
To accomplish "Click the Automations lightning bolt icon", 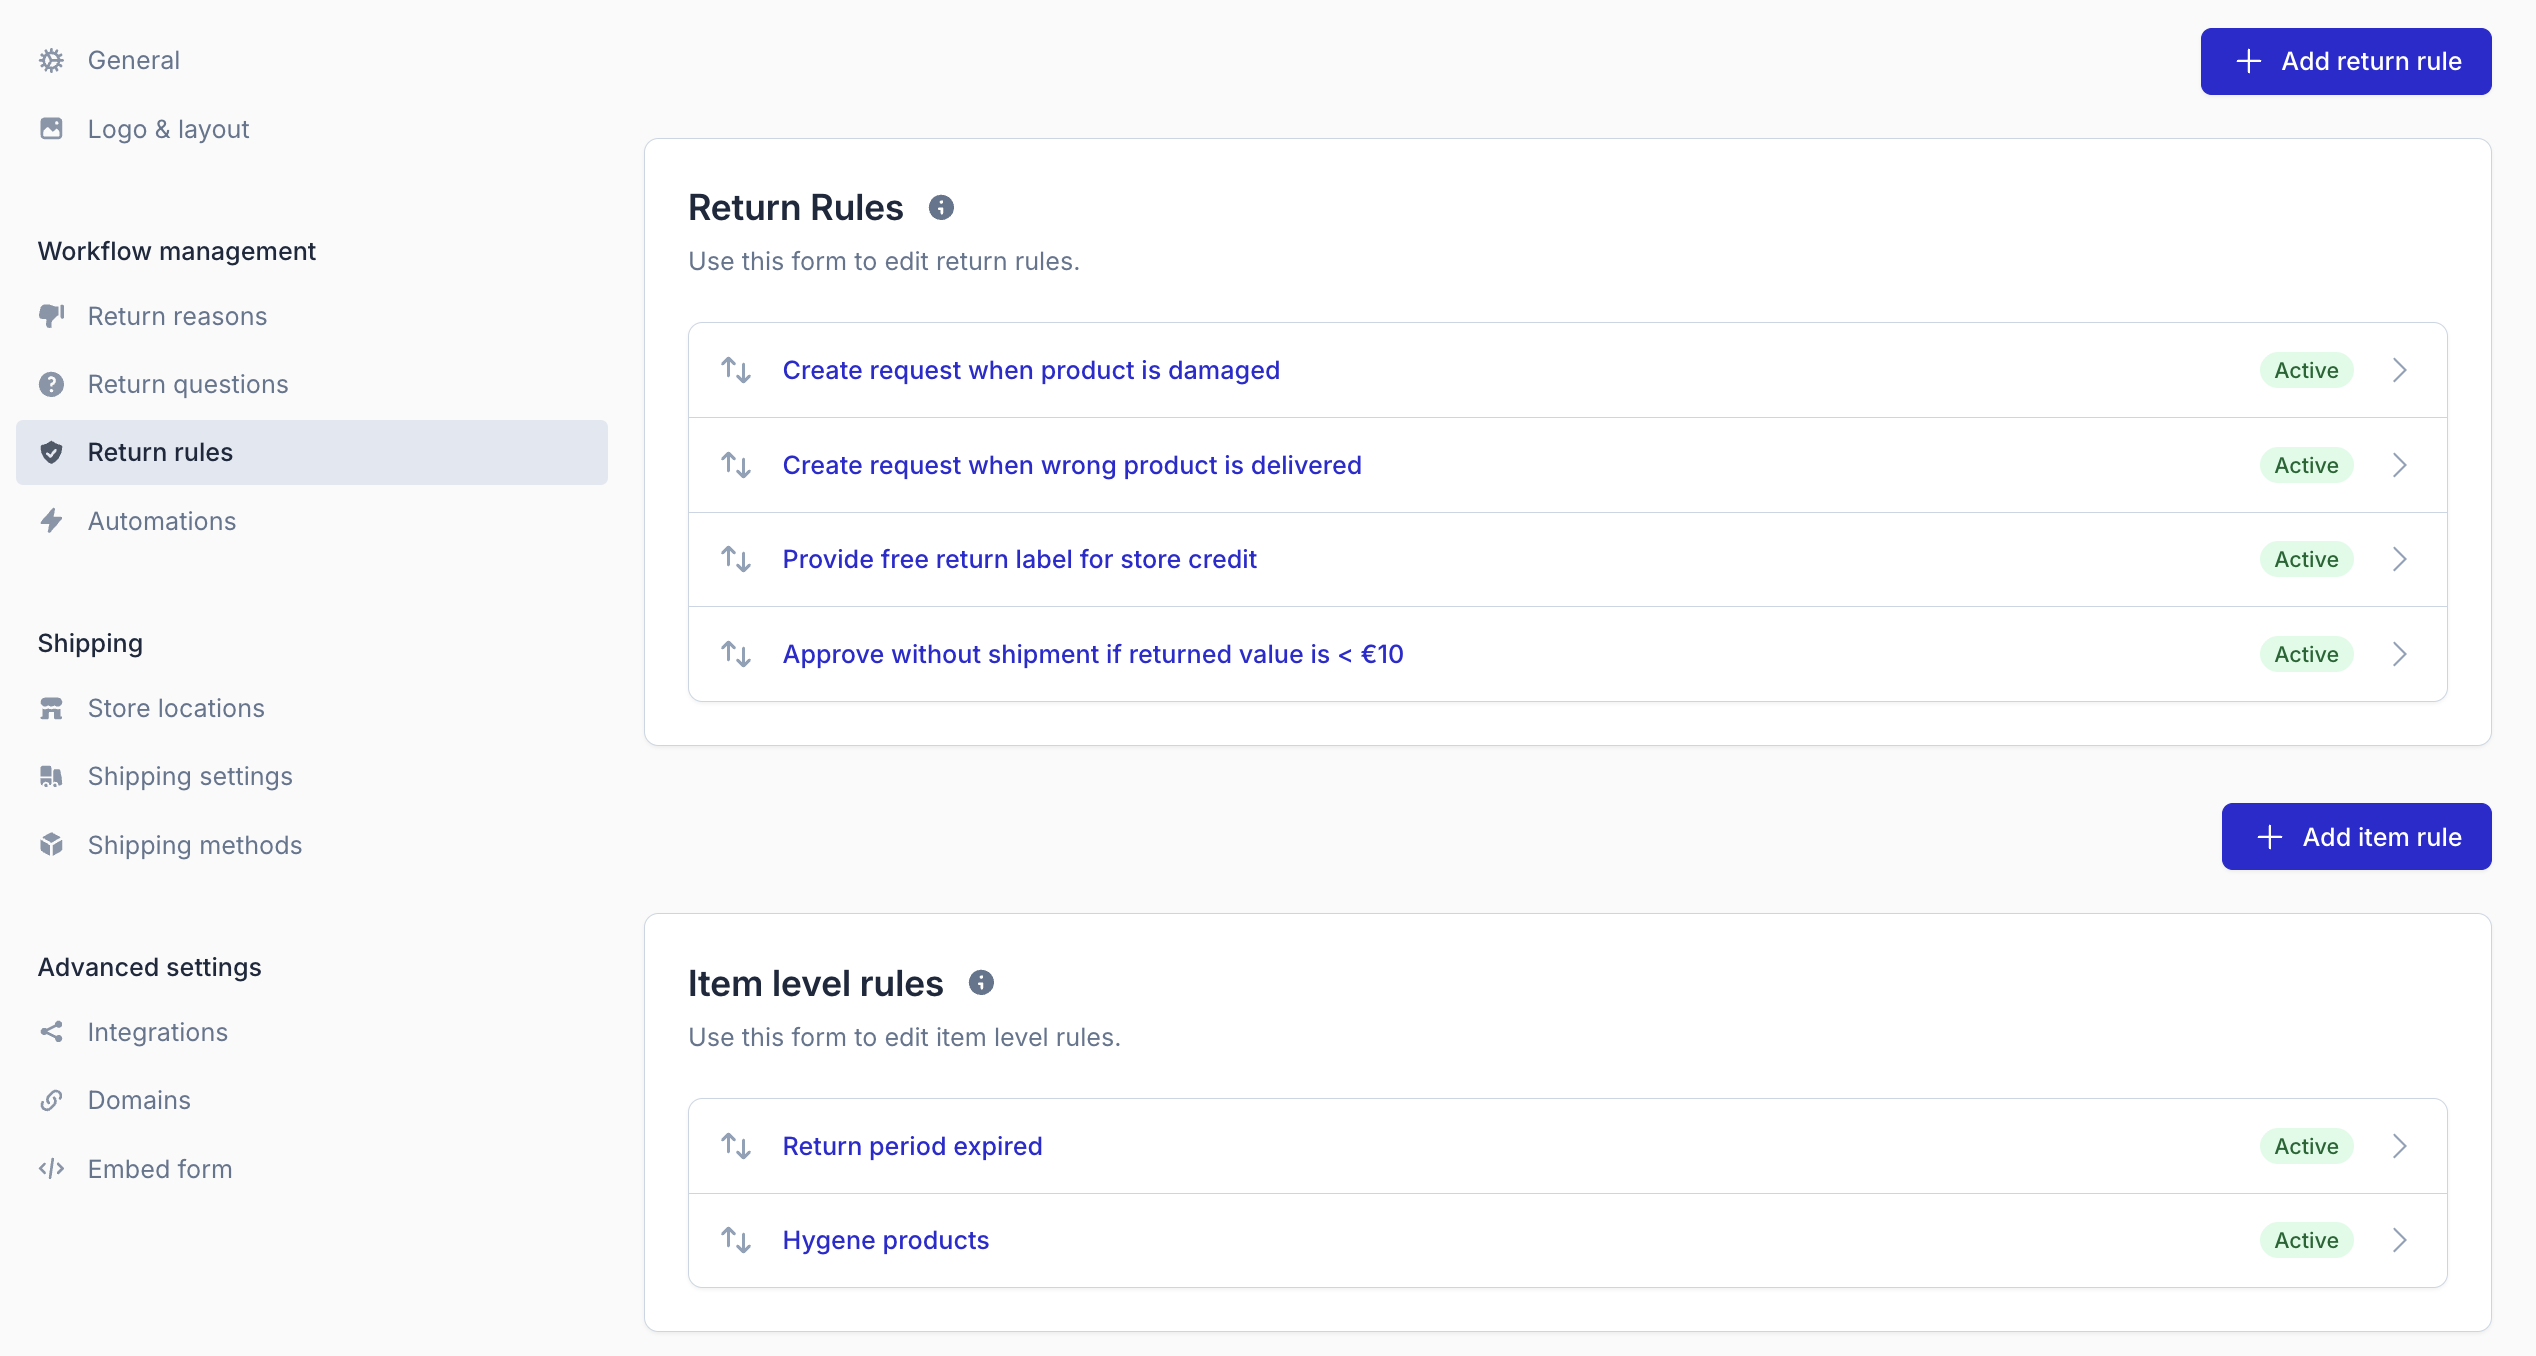I will point(52,521).
